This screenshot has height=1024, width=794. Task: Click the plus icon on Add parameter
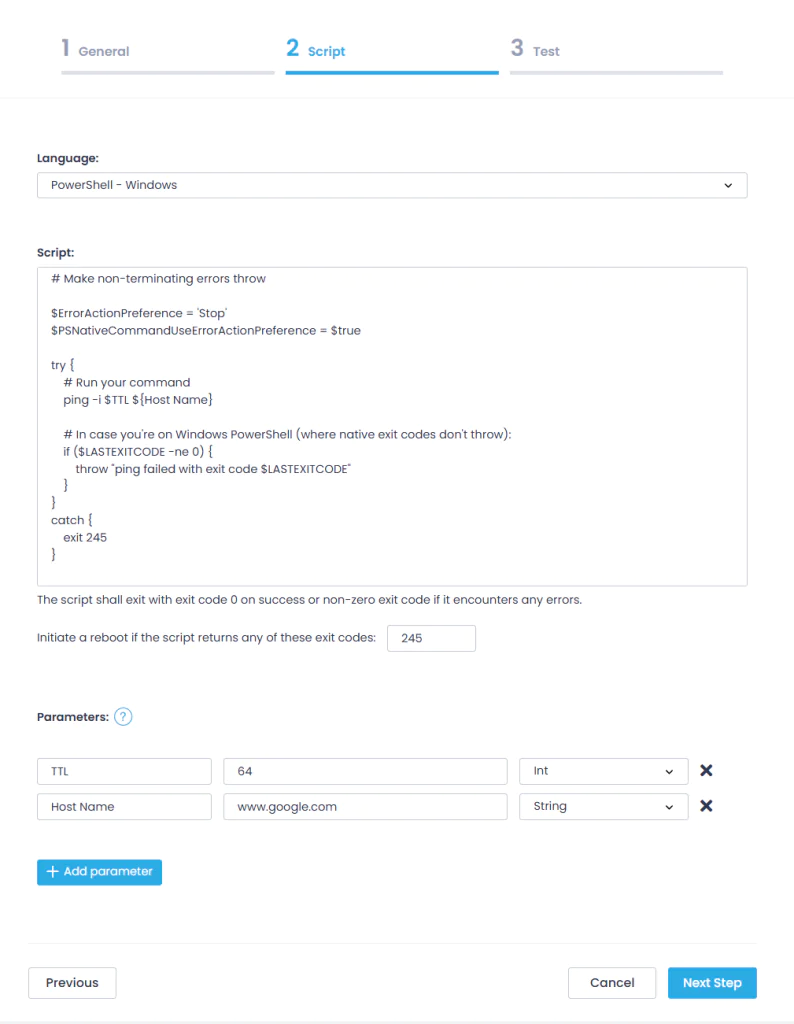pyautogui.click(x=53, y=872)
